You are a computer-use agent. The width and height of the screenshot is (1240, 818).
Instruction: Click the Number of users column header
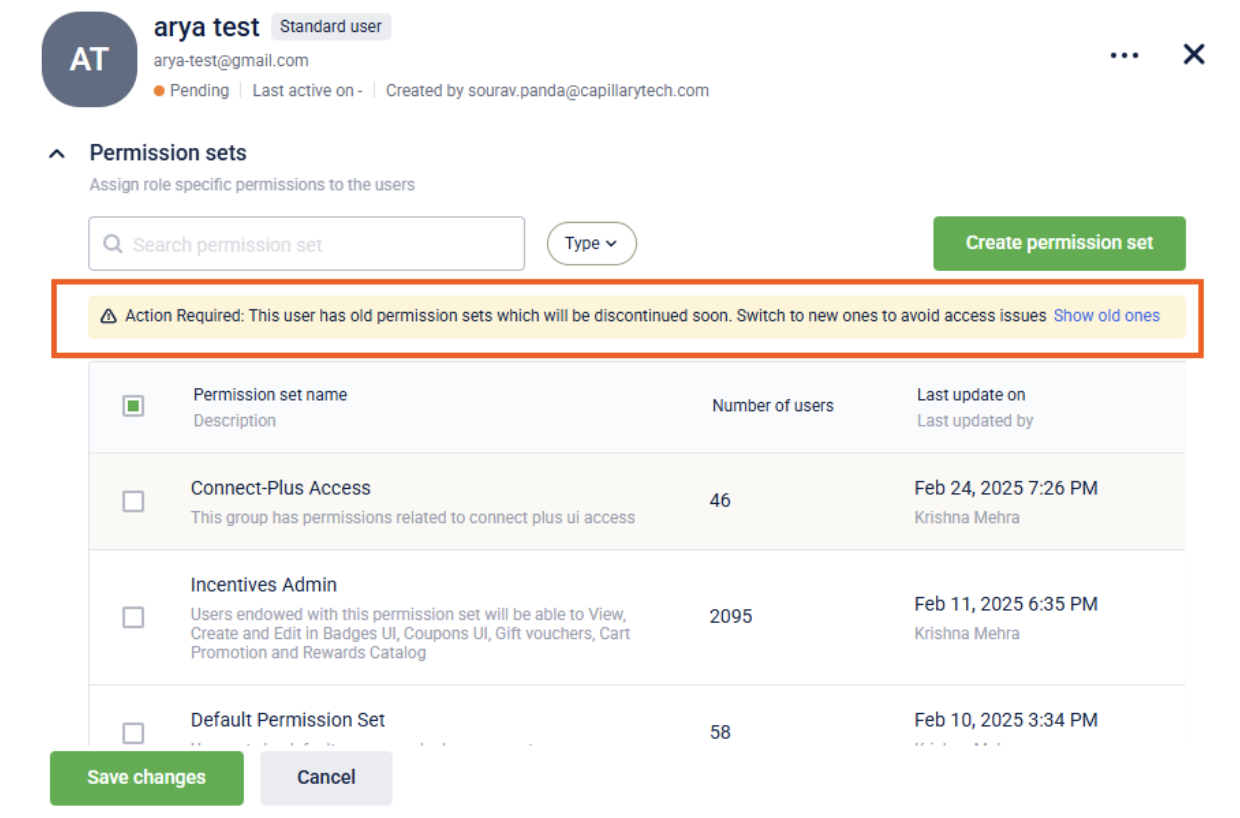click(x=772, y=406)
